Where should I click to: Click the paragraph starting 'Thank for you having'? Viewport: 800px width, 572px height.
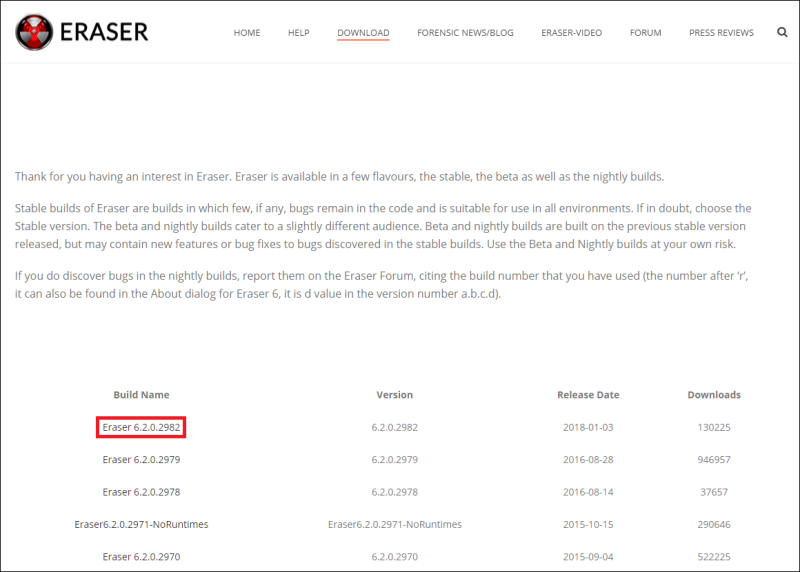click(339, 177)
